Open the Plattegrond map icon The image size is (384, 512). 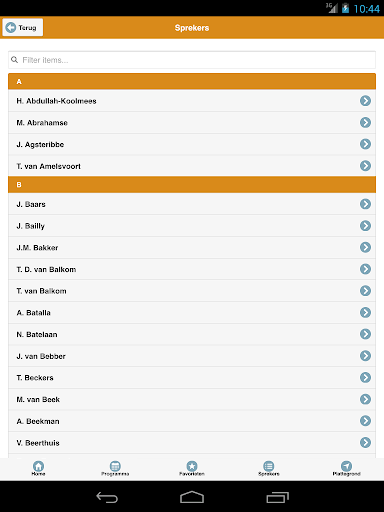[346, 466]
